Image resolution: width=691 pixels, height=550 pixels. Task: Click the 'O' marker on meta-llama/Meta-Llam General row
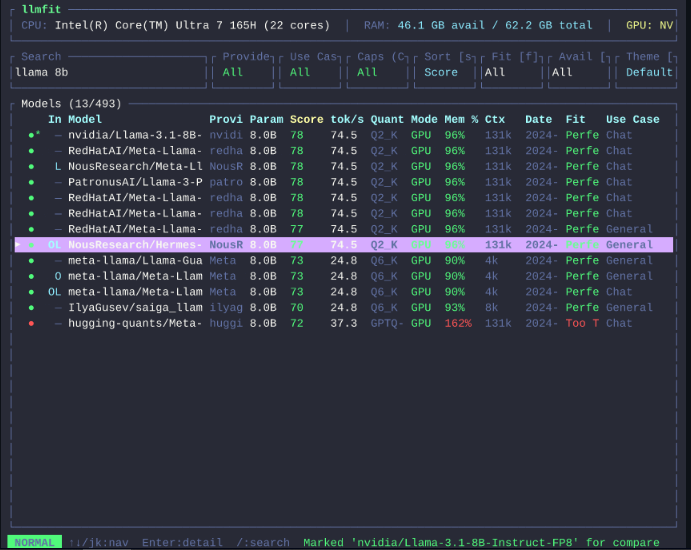pyautogui.click(x=58, y=276)
